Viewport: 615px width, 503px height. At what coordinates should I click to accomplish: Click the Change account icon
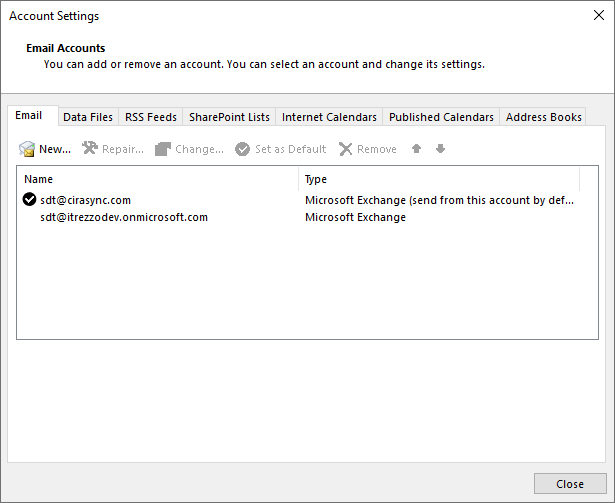coord(163,149)
